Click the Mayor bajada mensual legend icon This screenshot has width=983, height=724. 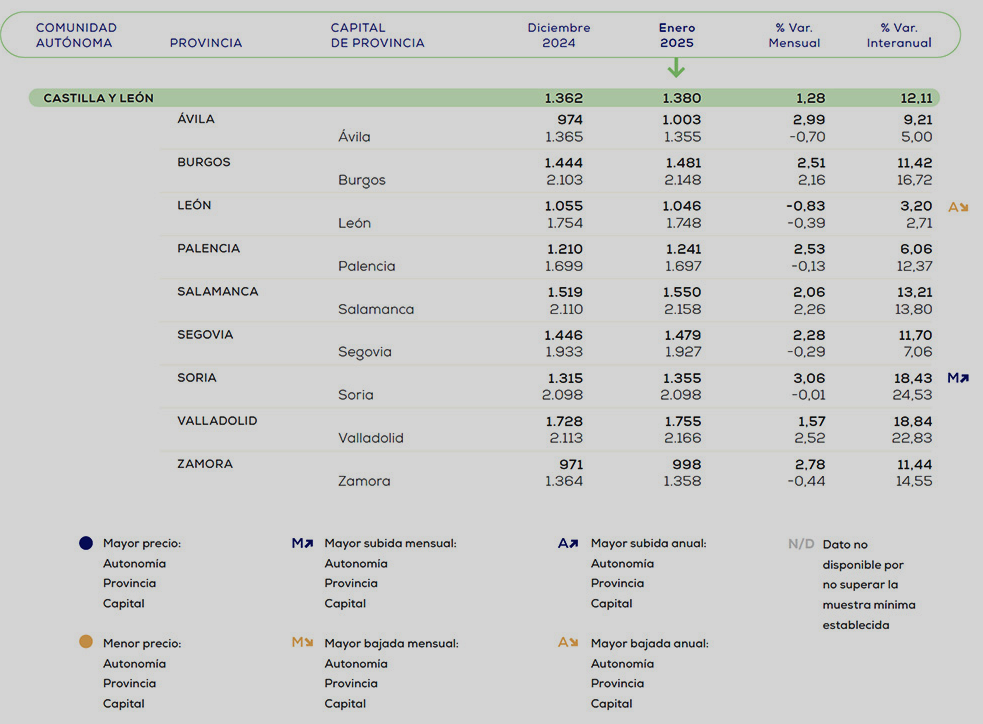click(302, 643)
